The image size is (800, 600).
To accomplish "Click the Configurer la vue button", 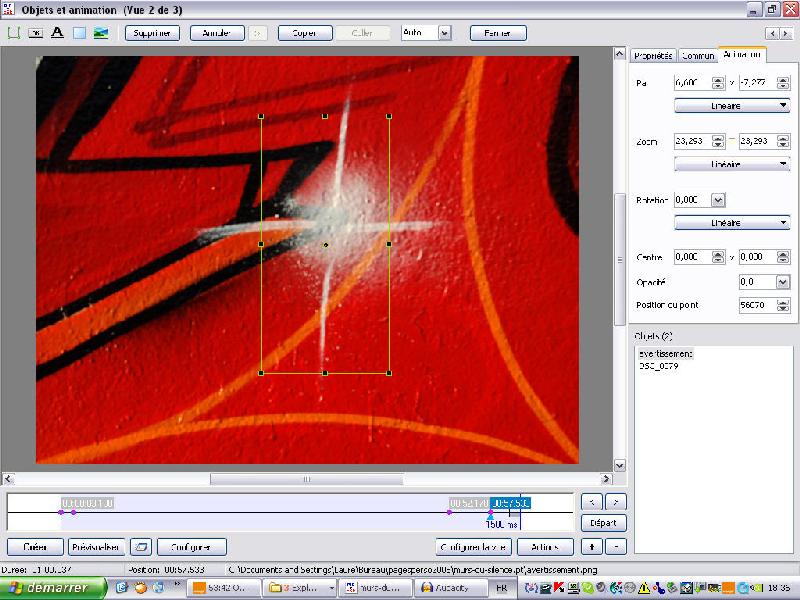I will [474, 547].
